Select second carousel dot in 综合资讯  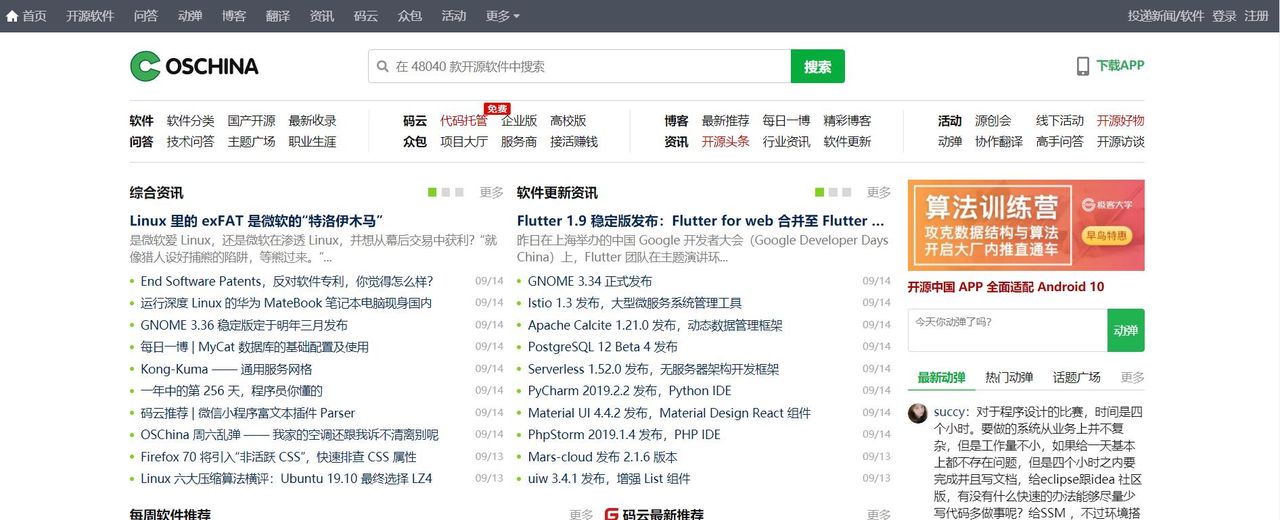[x=446, y=192]
